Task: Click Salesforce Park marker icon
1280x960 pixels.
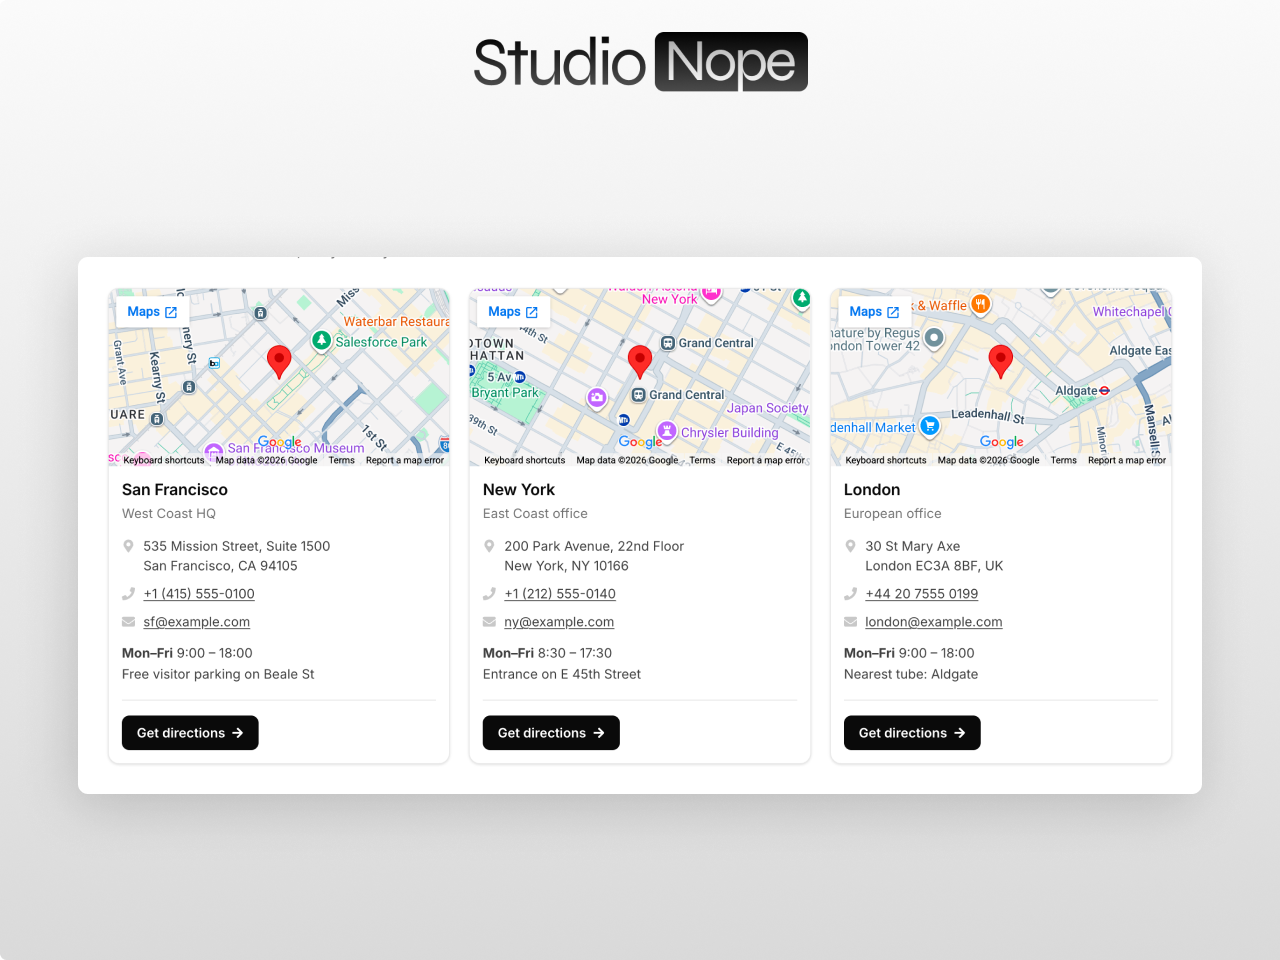Action: (x=322, y=341)
